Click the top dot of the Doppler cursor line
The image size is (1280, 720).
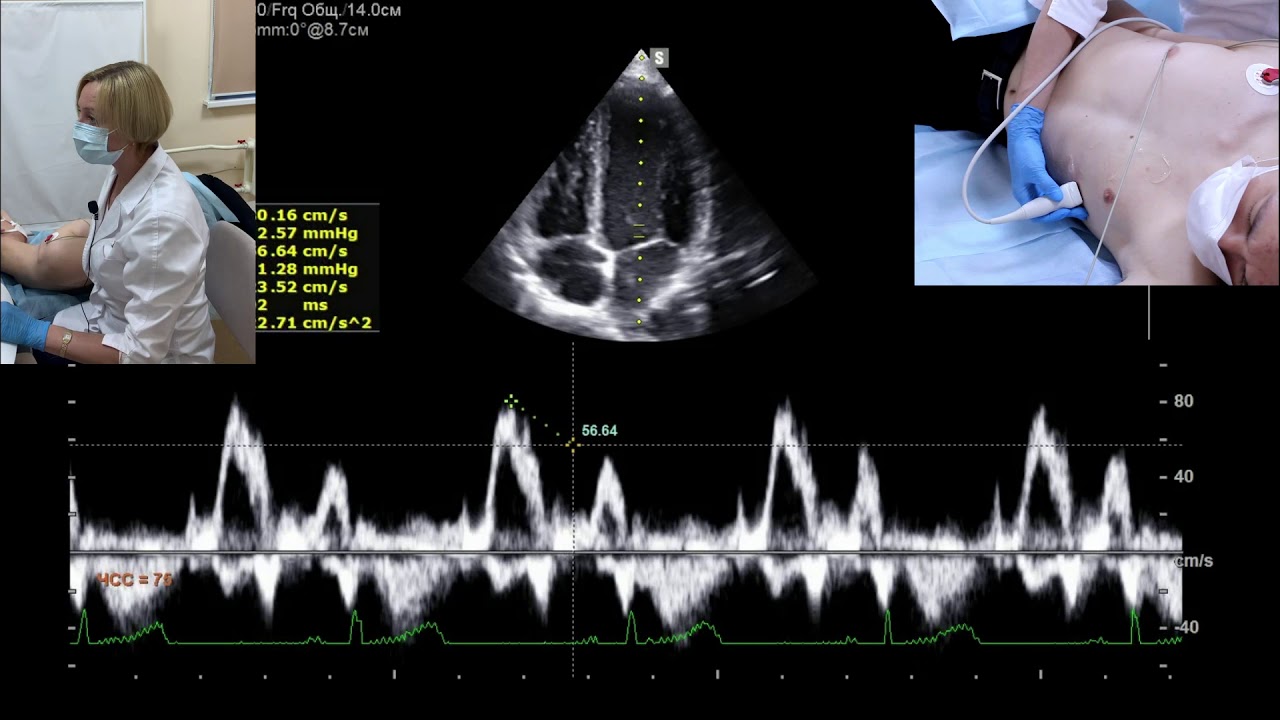click(x=642, y=57)
